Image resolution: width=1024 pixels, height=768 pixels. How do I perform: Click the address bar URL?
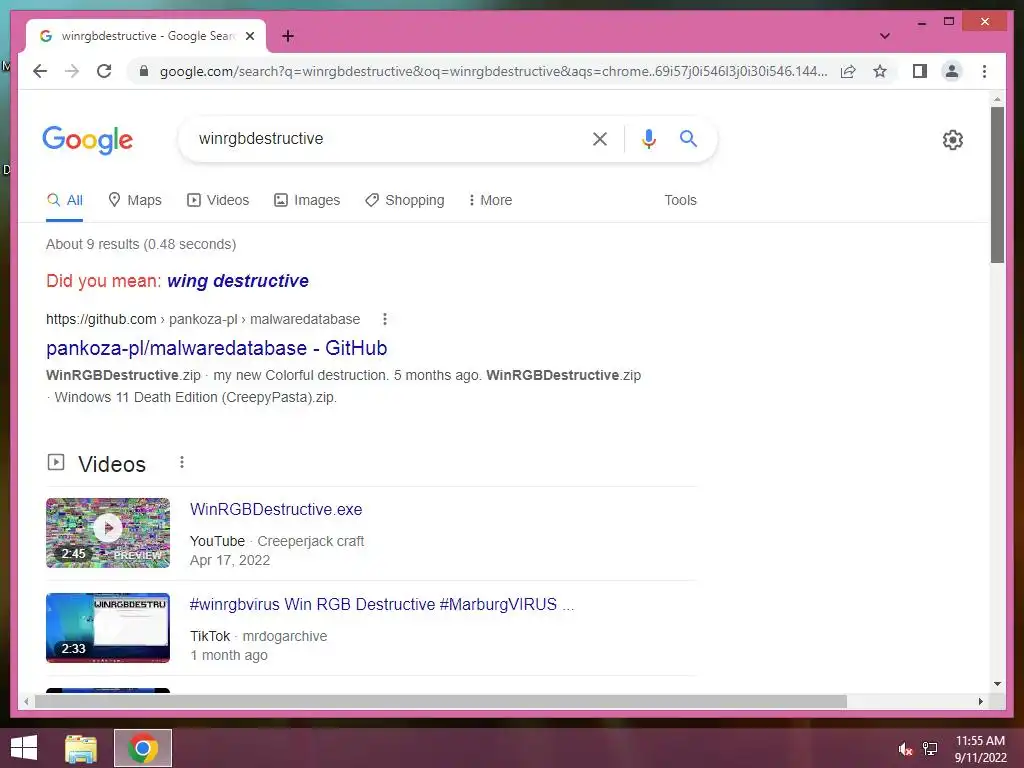point(493,71)
